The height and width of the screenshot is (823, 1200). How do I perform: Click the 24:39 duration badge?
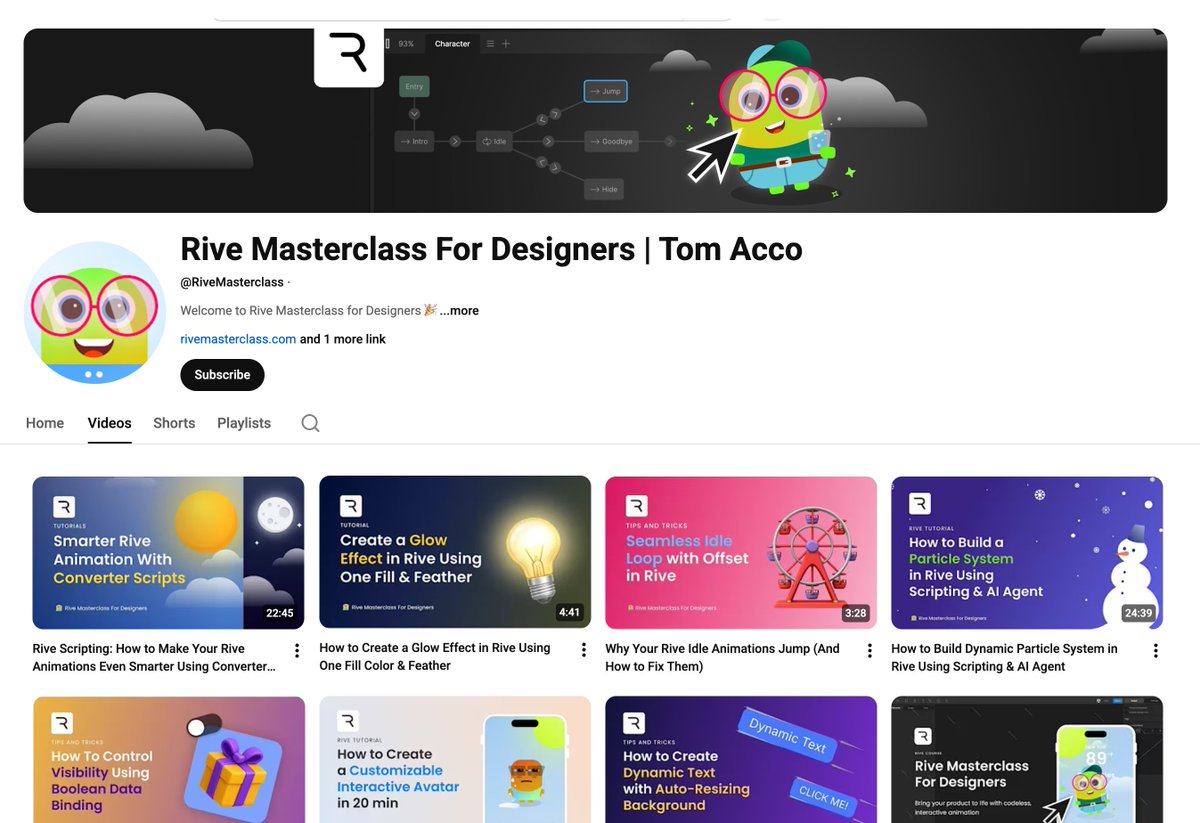pos(1138,613)
